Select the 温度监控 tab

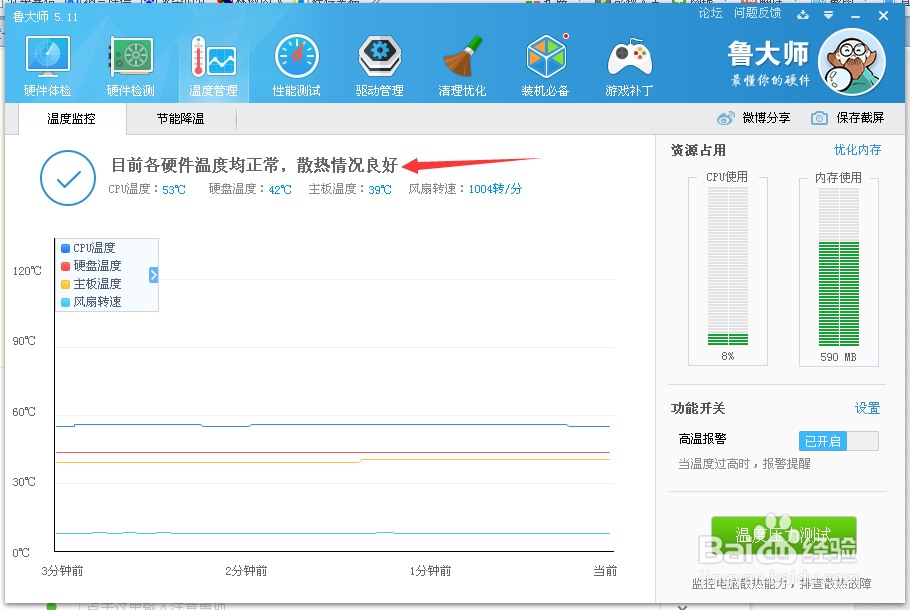tap(71, 118)
